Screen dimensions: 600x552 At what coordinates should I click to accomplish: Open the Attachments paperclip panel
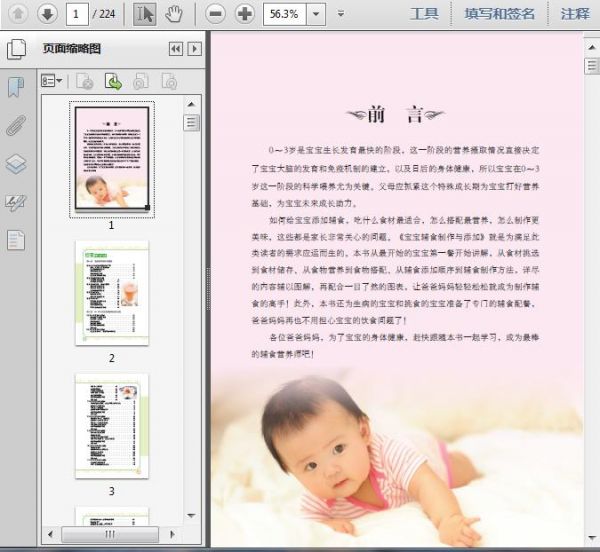[x=16, y=125]
